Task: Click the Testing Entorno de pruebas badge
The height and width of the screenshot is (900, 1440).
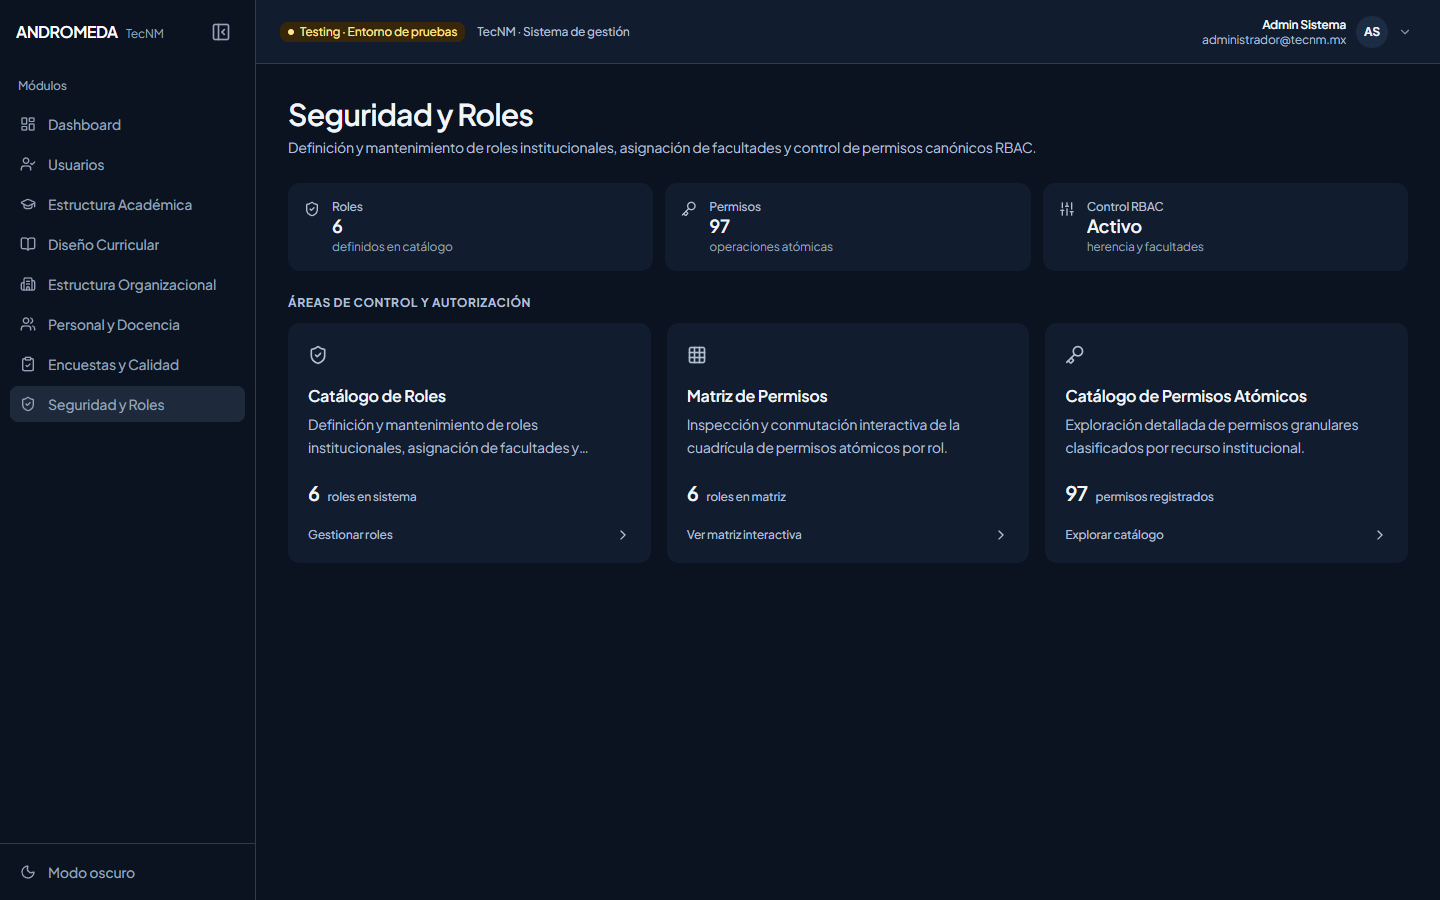Action: (x=372, y=32)
